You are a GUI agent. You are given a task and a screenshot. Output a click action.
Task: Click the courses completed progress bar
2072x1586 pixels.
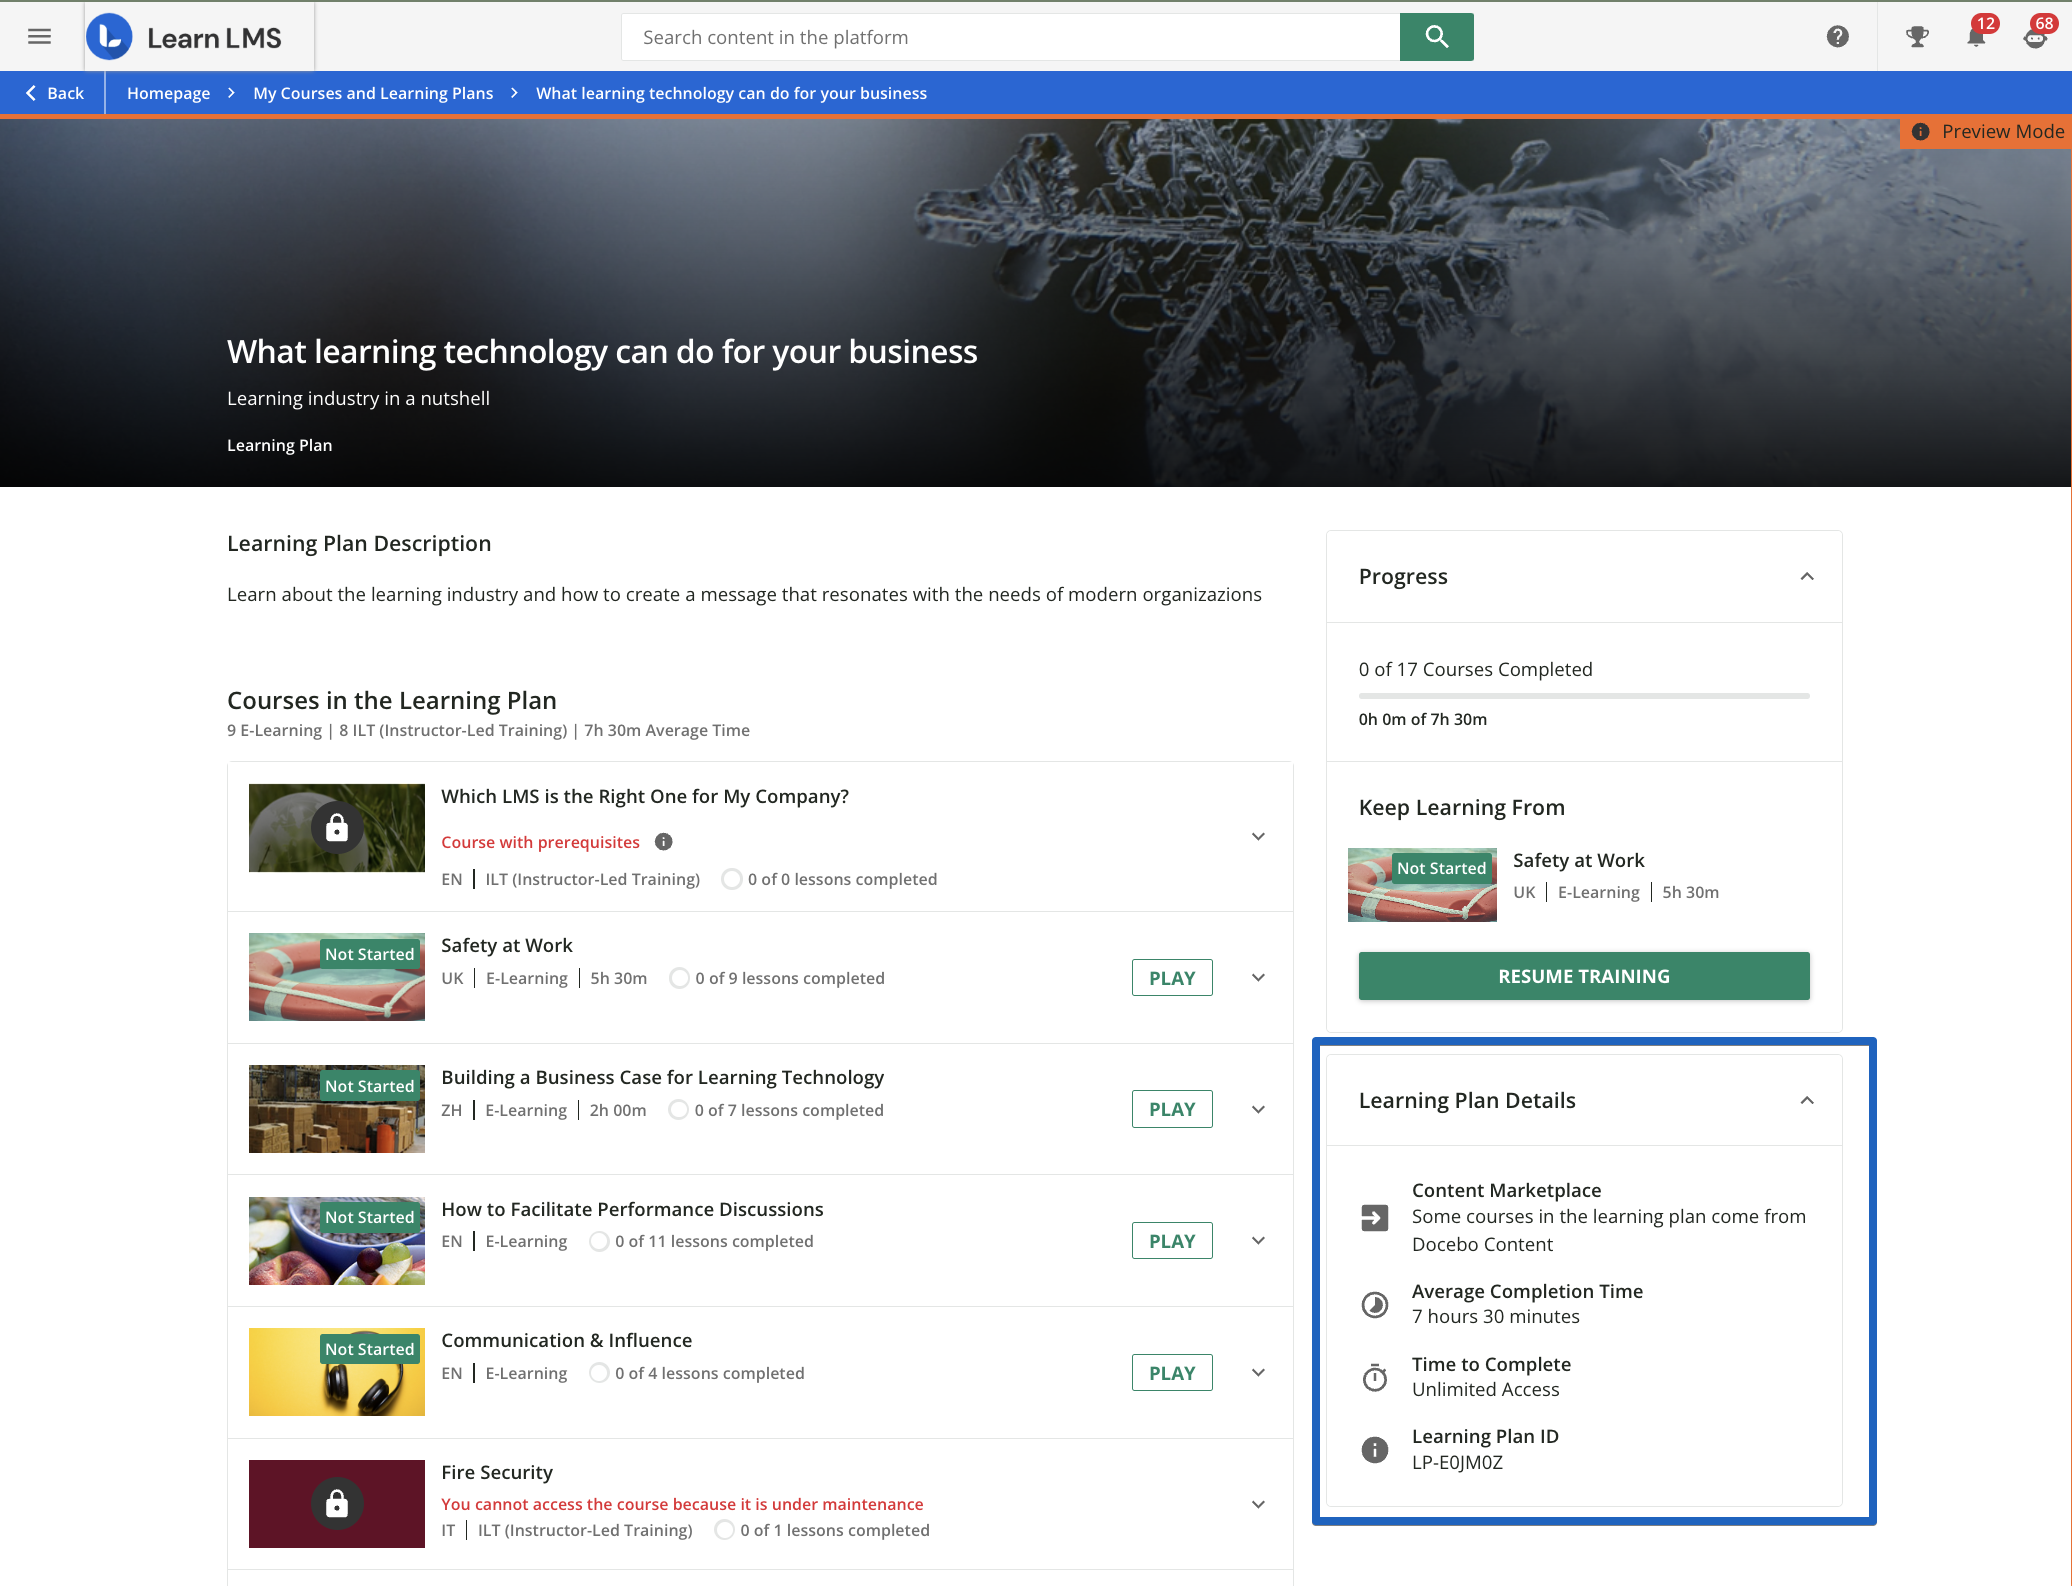1583,695
